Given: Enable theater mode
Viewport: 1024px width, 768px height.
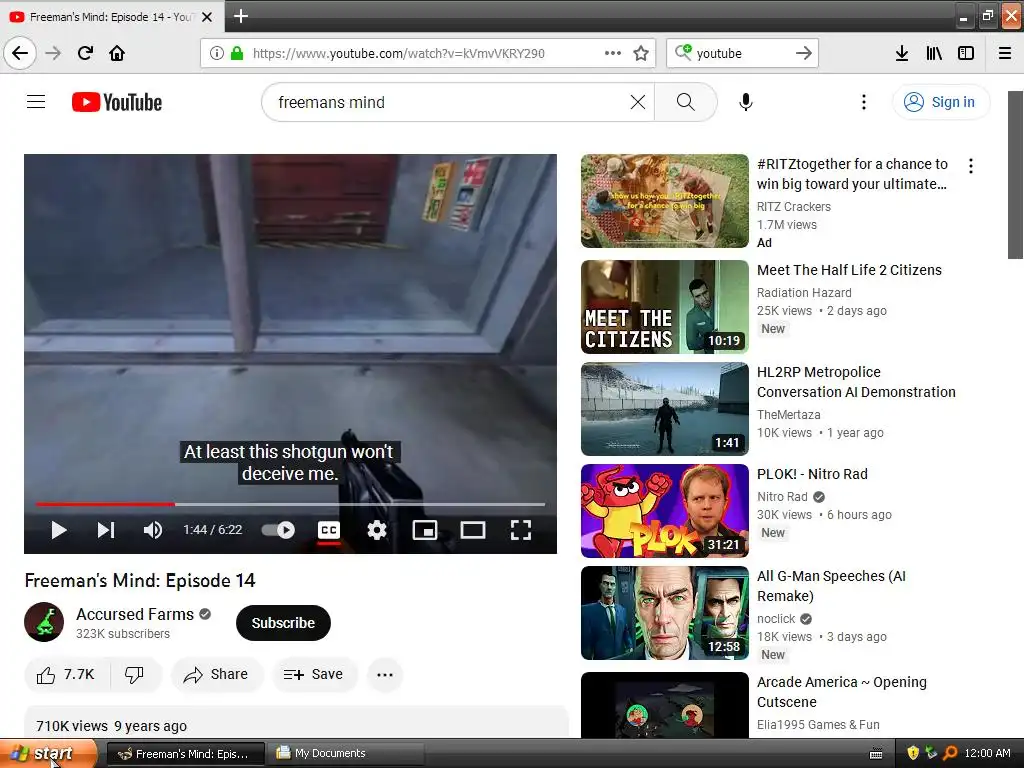Looking at the screenshot, I should tap(473, 530).
